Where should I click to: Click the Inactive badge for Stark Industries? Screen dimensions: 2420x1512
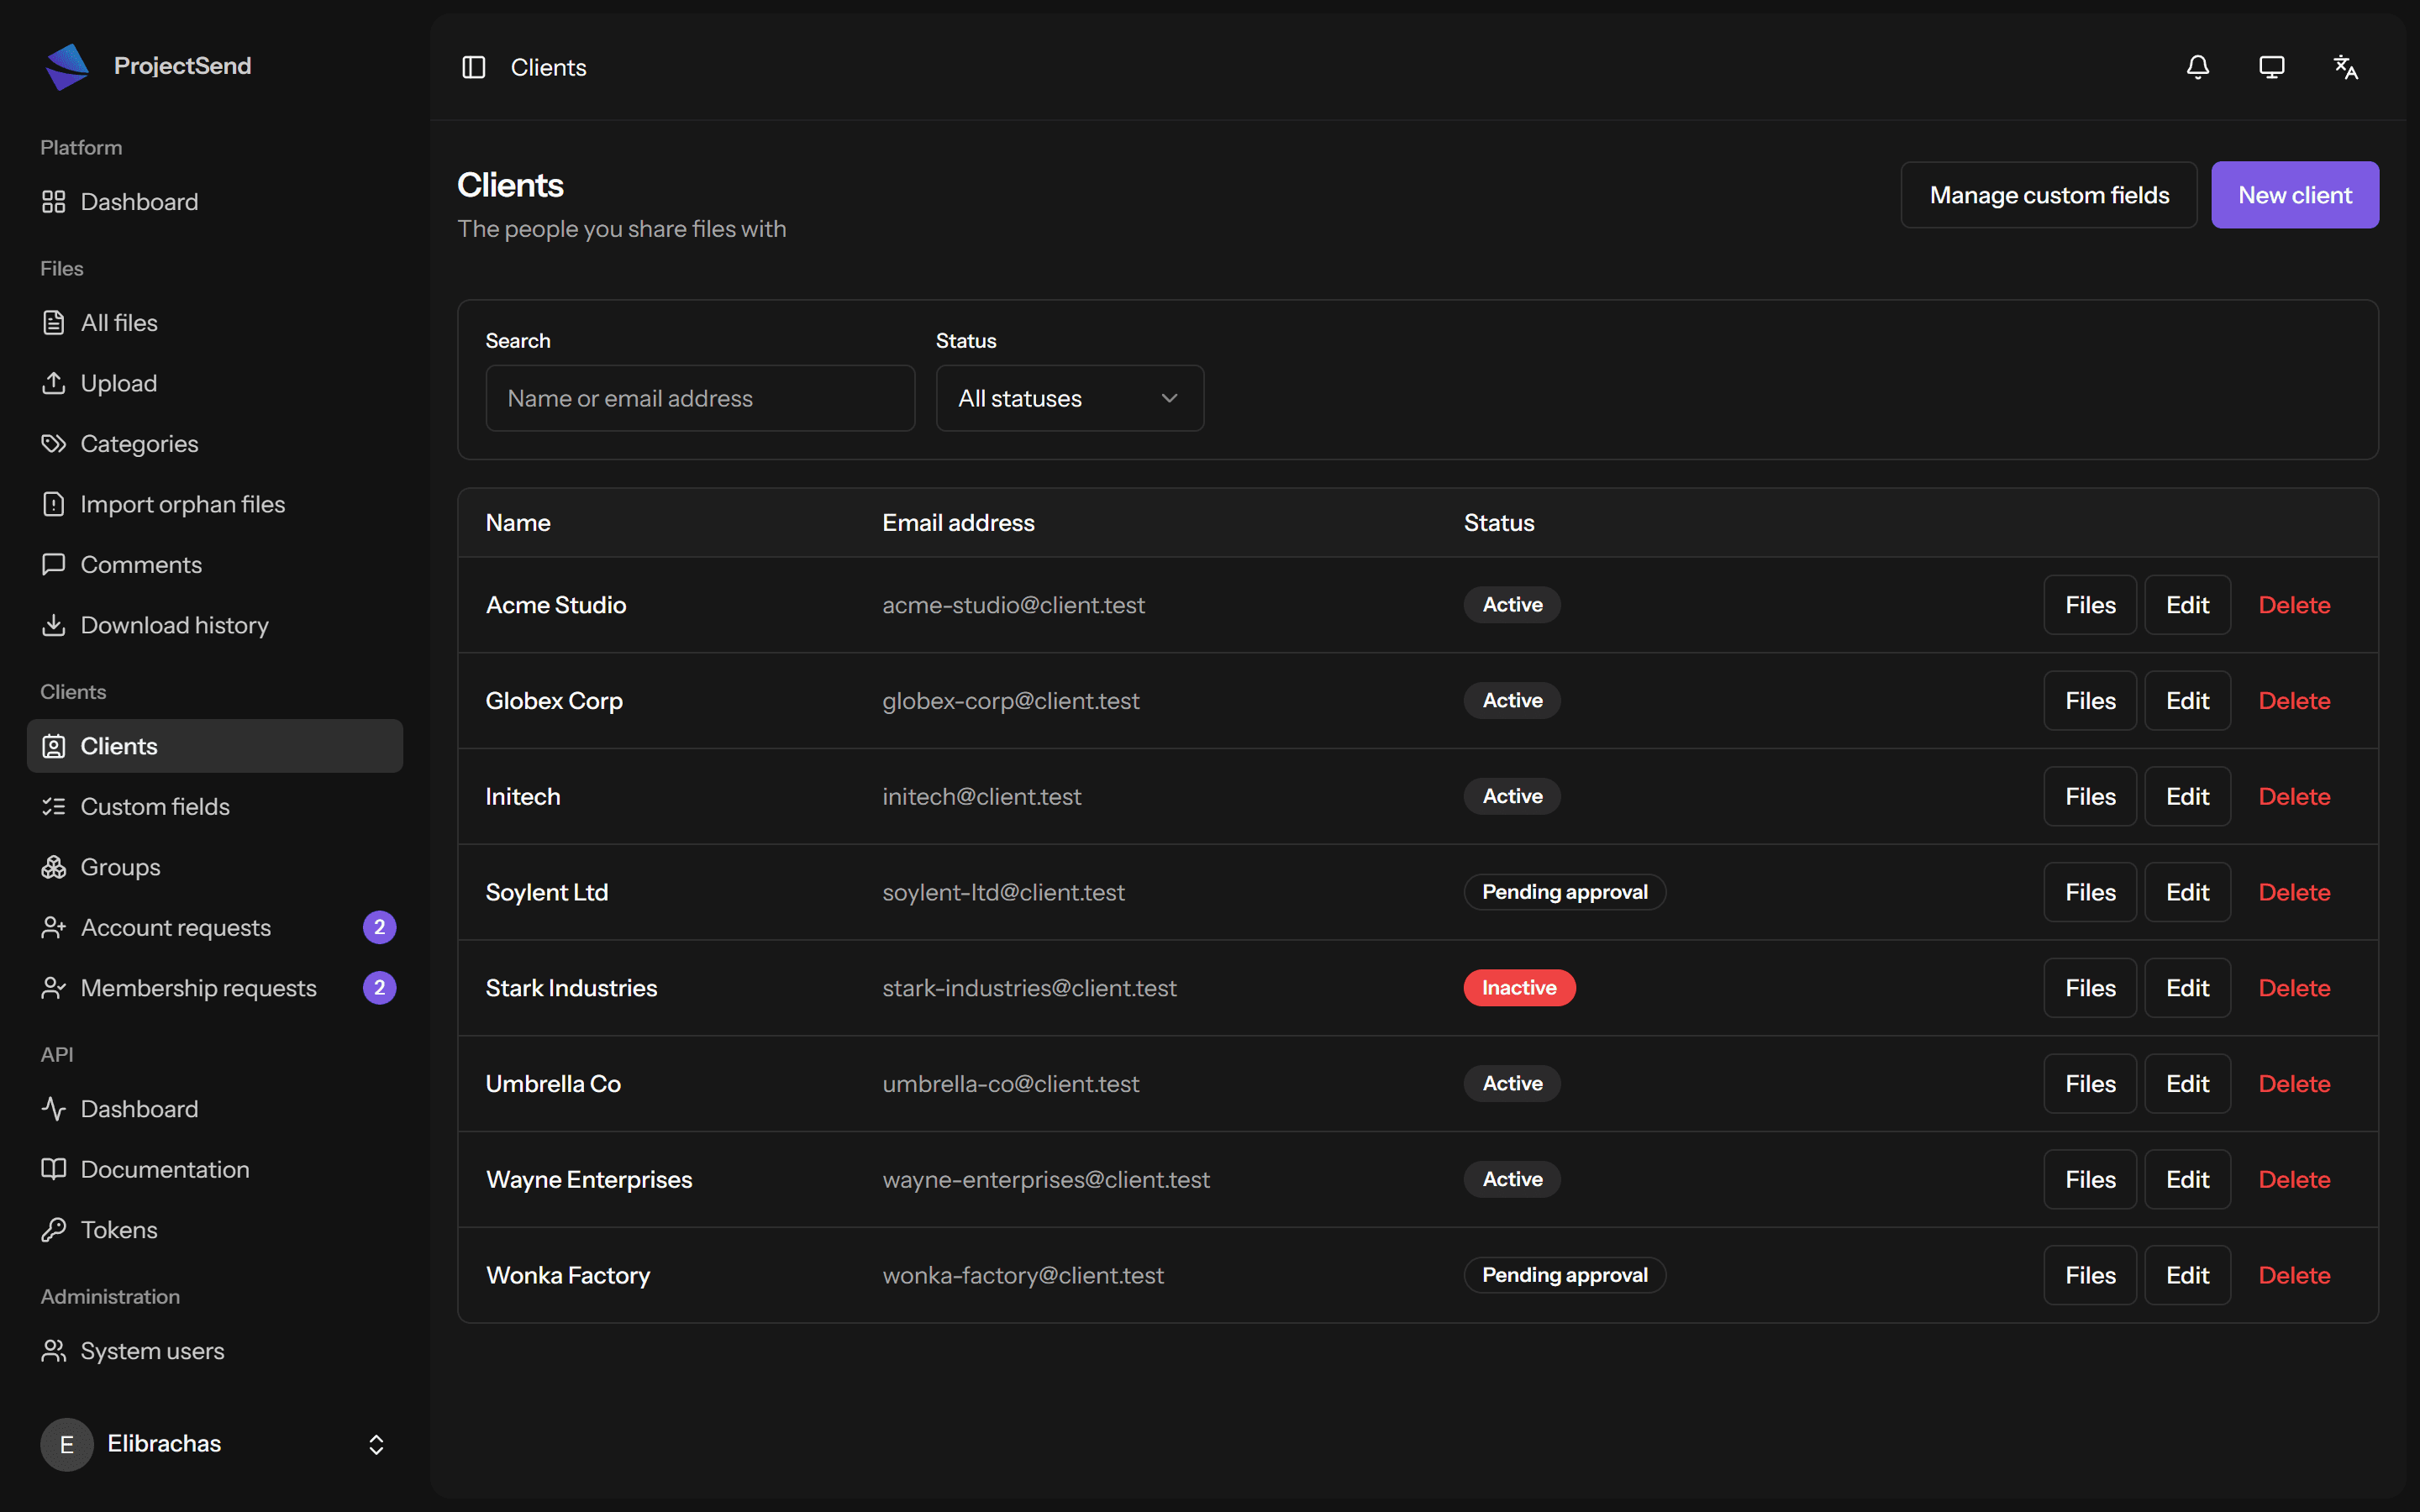pos(1519,988)
